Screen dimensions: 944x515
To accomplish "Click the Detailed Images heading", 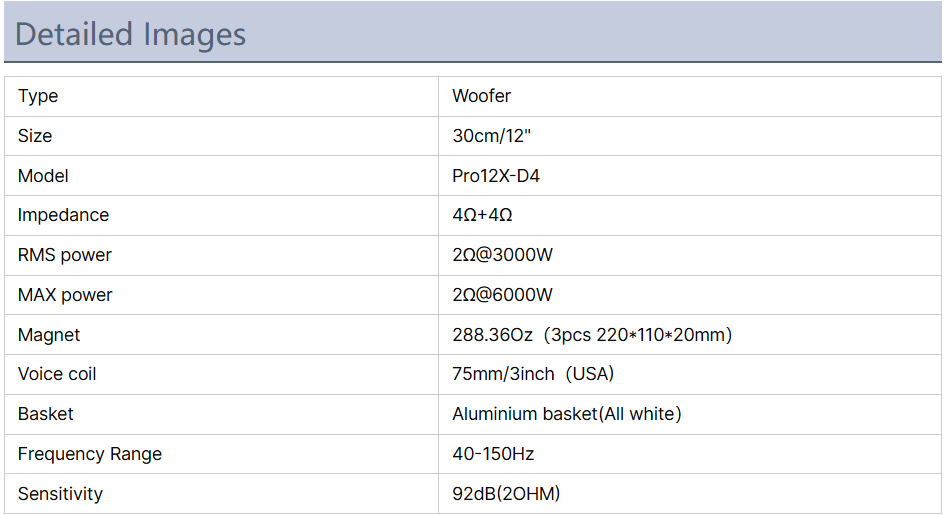I will [131, 34].
